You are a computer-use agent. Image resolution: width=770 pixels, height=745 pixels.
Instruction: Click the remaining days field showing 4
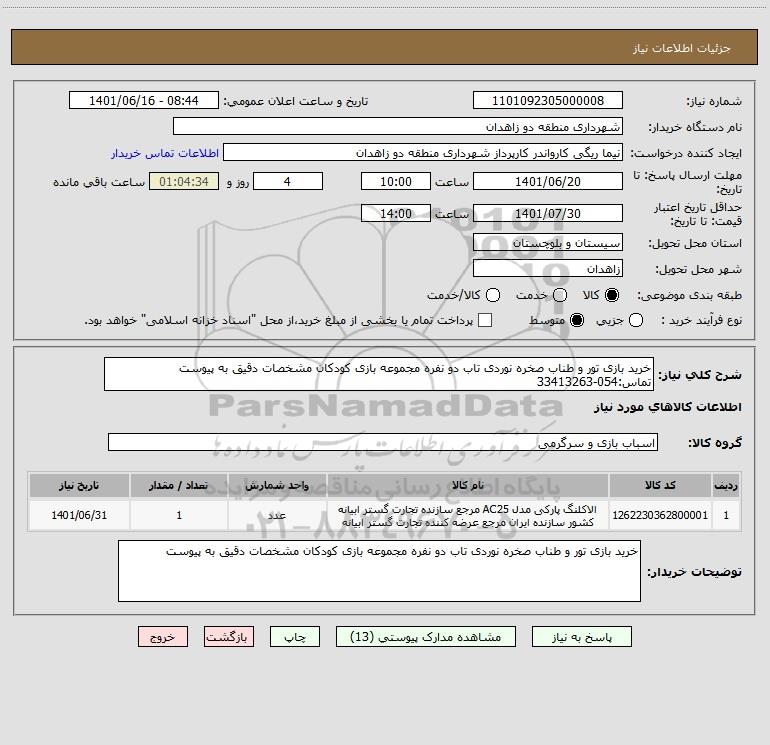288,182
